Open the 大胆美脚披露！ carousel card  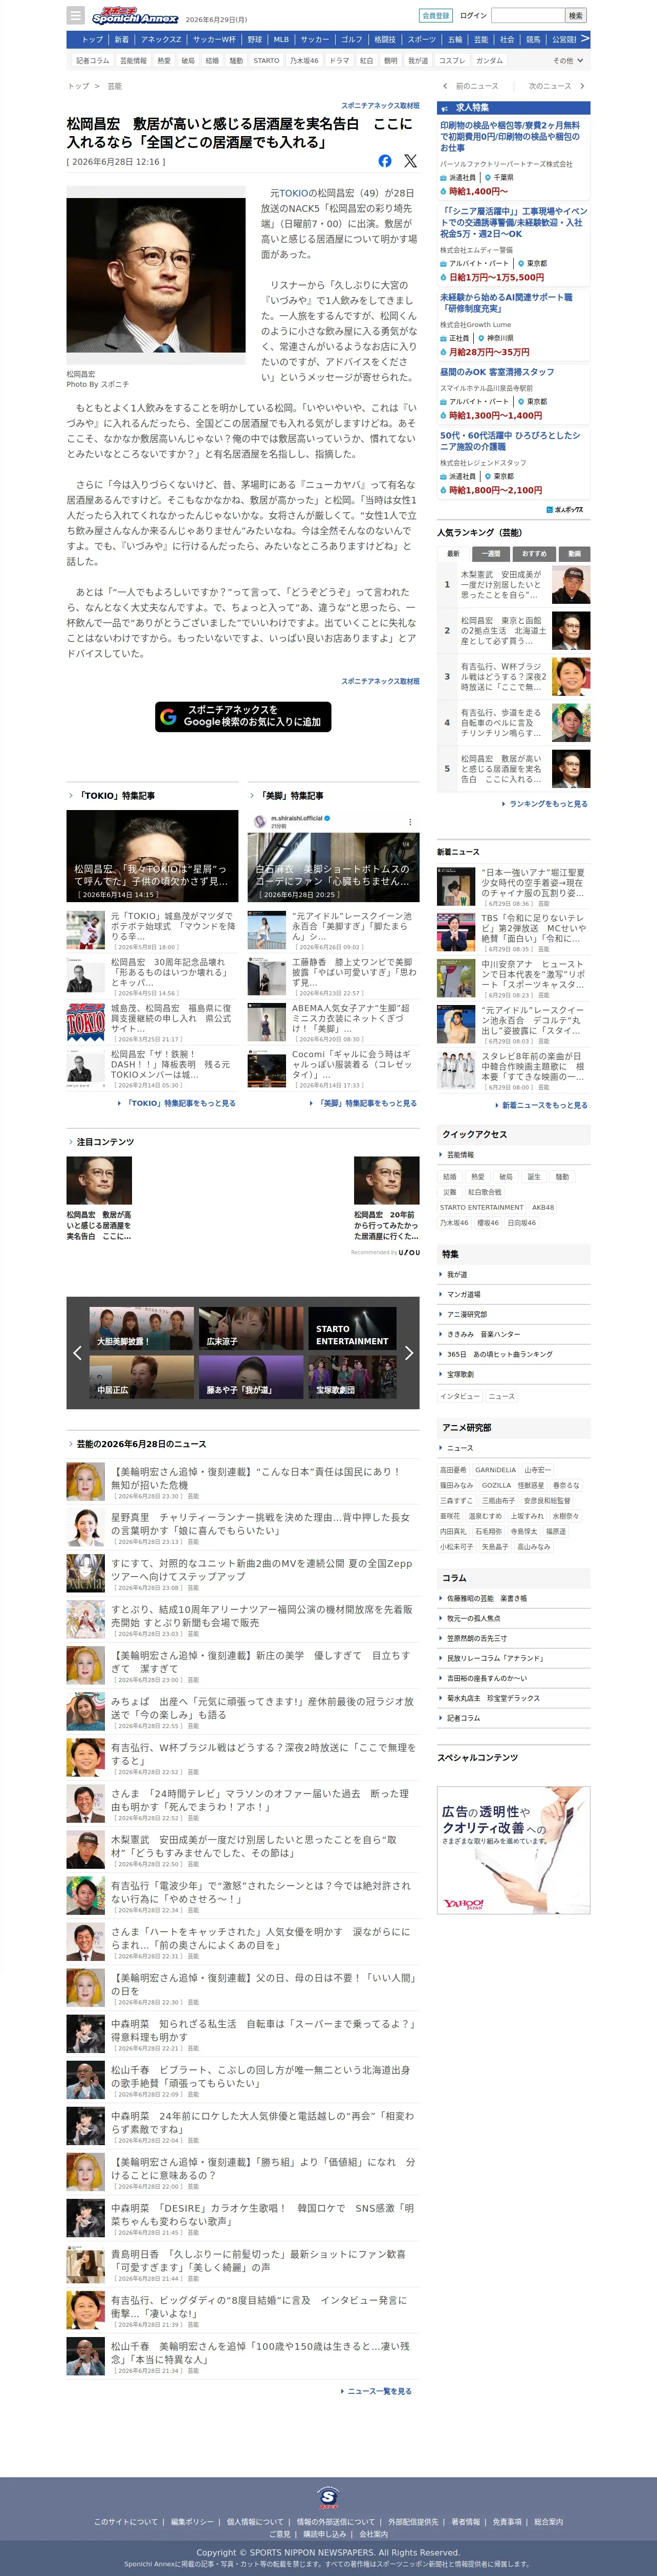(141, 1329)
